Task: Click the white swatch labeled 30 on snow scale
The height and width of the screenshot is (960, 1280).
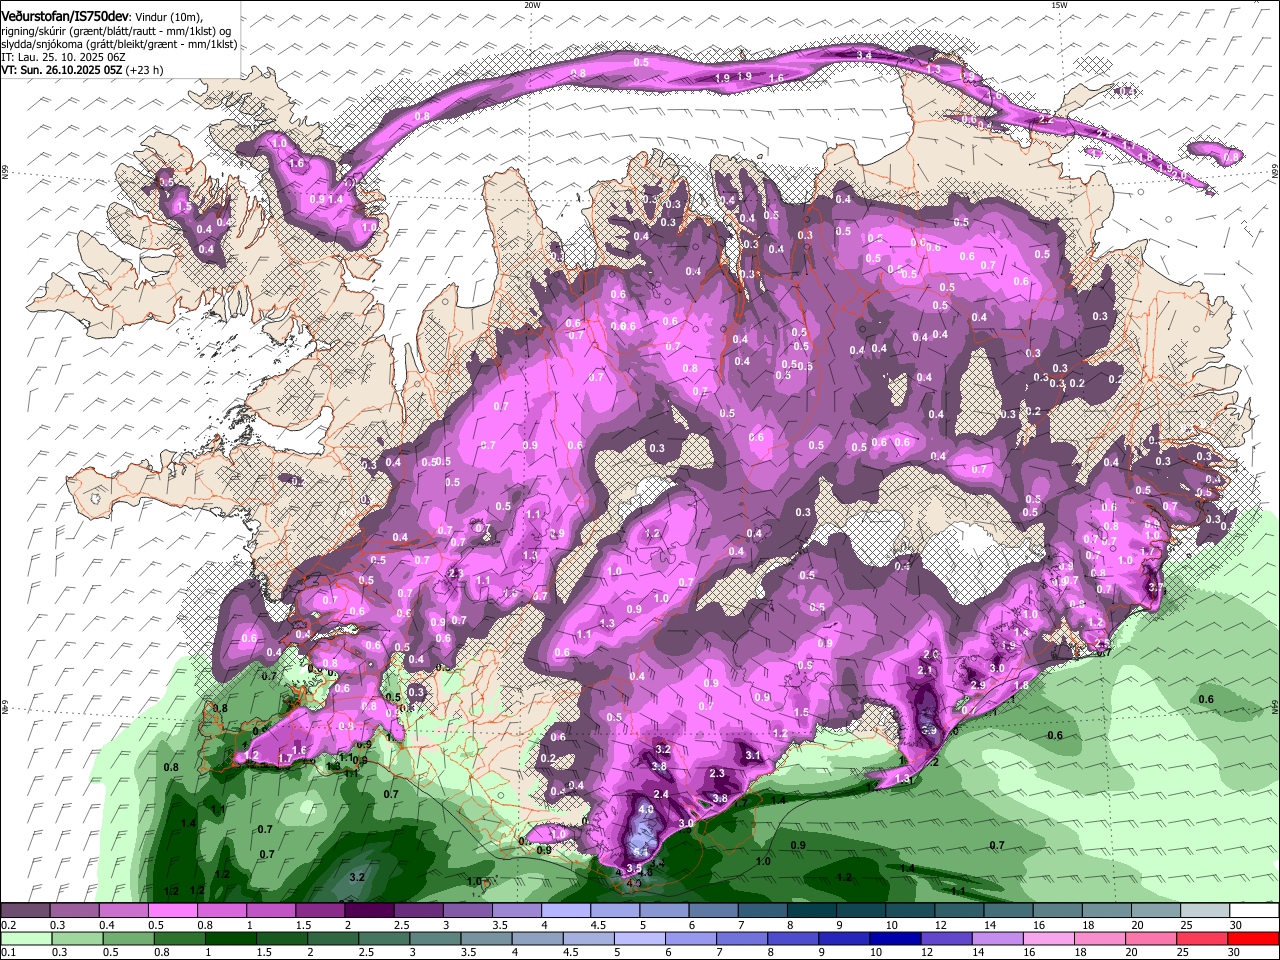Action: pos(1254,911)
